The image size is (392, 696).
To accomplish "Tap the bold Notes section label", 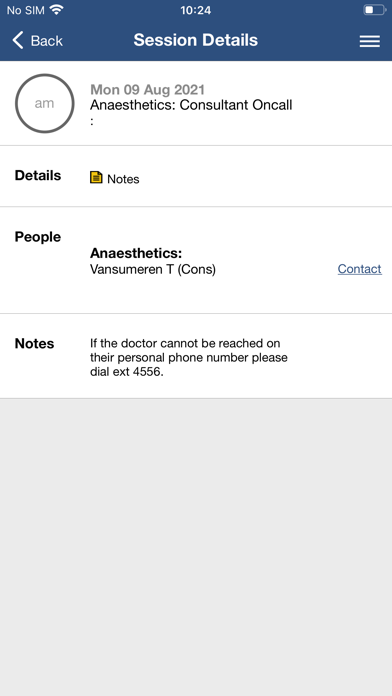I will [34, 343].
